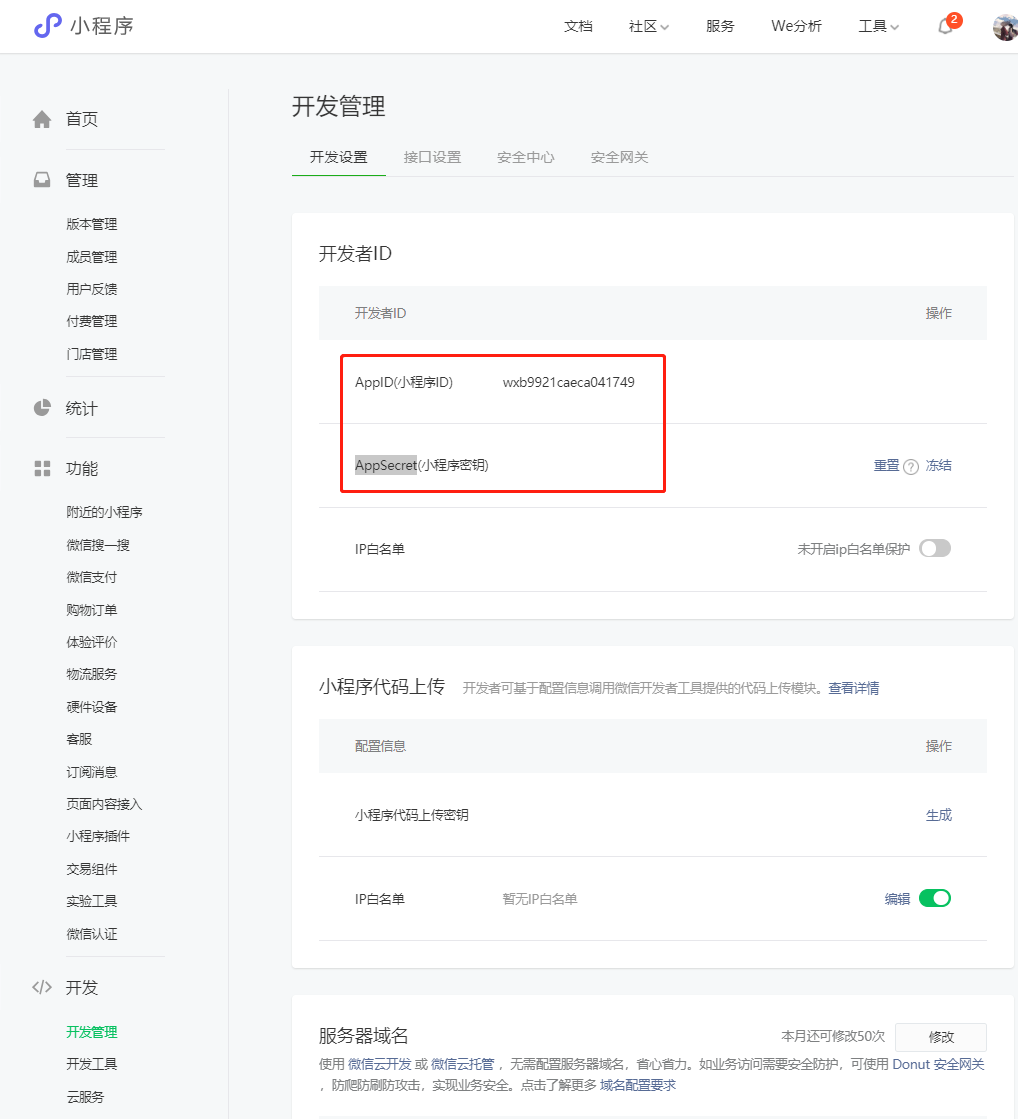
Task: Click the 首页 home icon
Action: click(42, 119)
